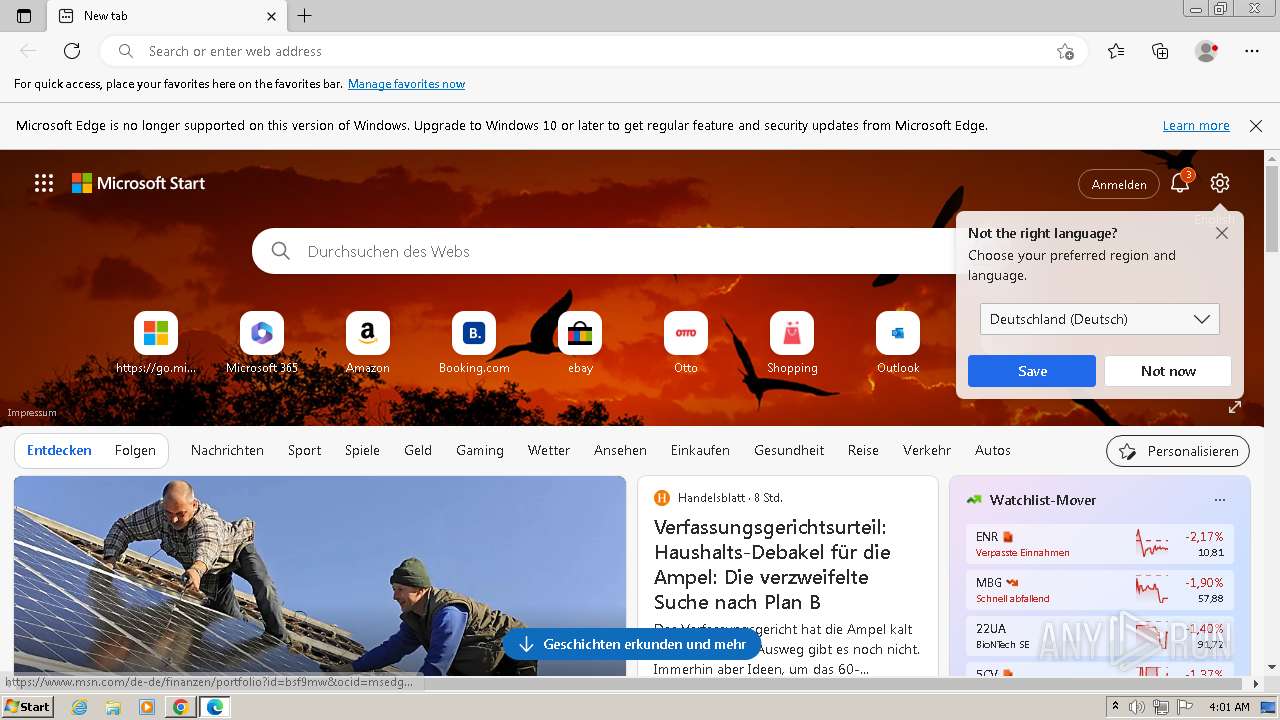Open Windows Media Player from taskbar
The height and width of the screenshot is (720, 1280).
(147, 707)
